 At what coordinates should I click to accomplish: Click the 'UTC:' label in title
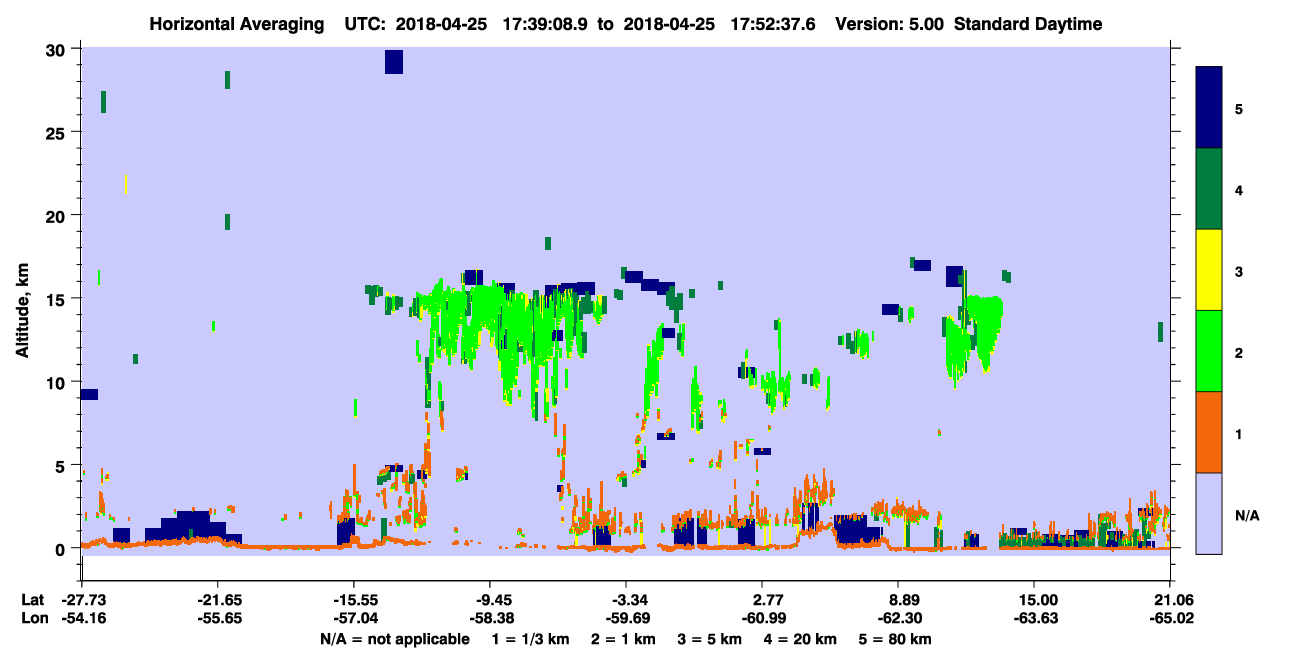coord(366,24)
